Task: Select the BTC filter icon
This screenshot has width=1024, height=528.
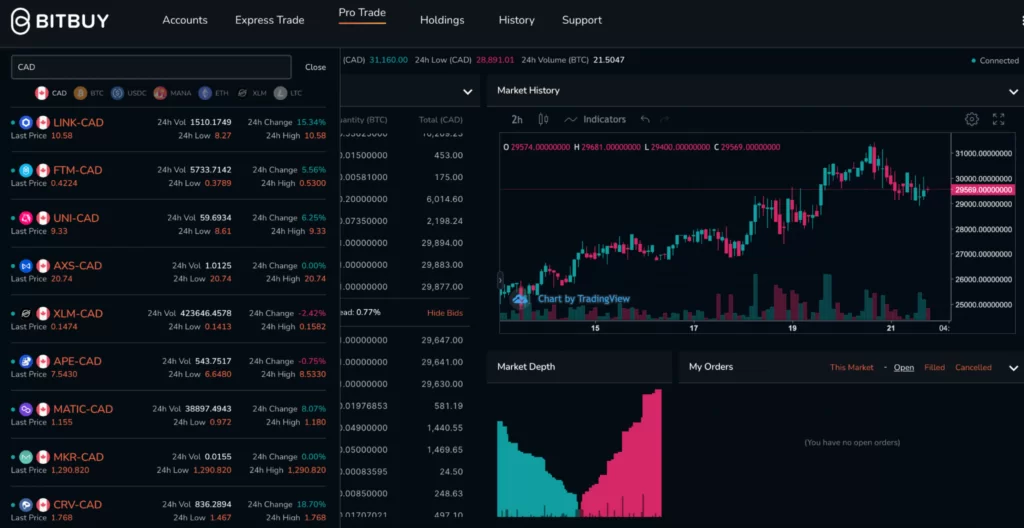Action: click(80, 93)
